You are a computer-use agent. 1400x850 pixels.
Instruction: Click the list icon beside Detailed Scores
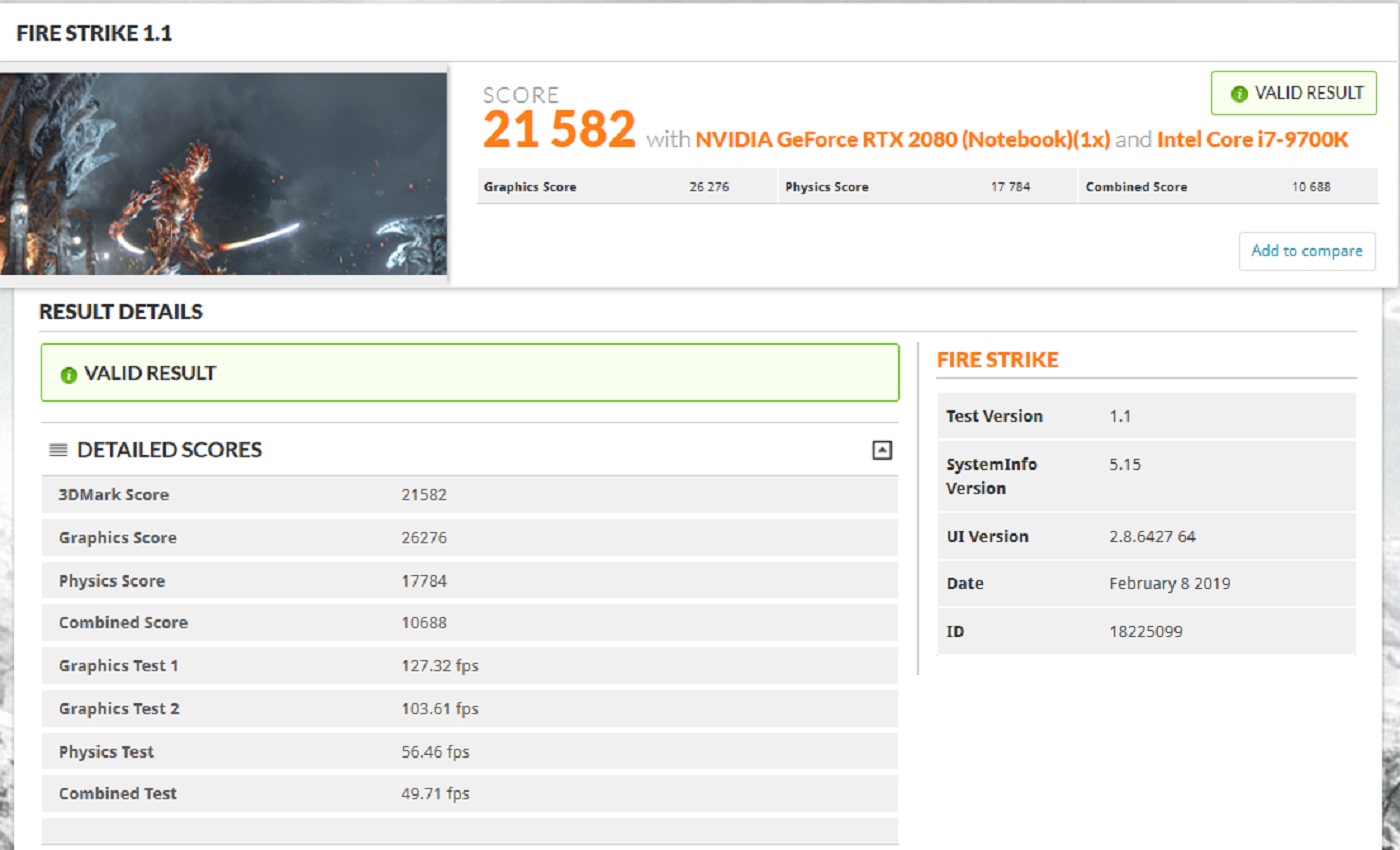click(58, 451)
